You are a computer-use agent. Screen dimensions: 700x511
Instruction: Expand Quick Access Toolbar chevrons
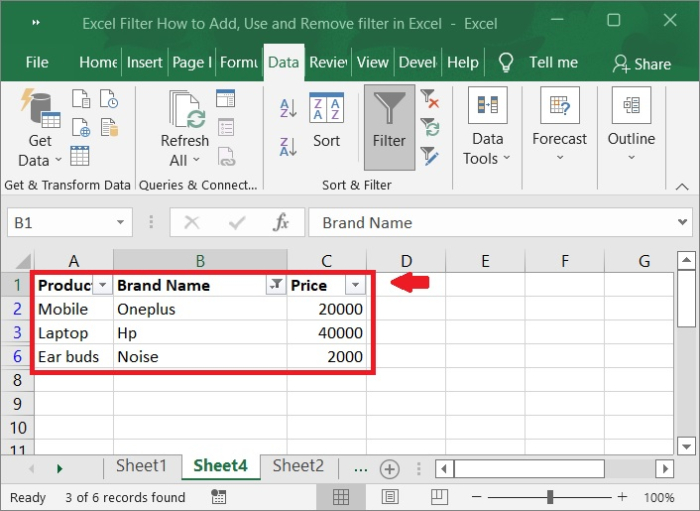tap(36, 22)
